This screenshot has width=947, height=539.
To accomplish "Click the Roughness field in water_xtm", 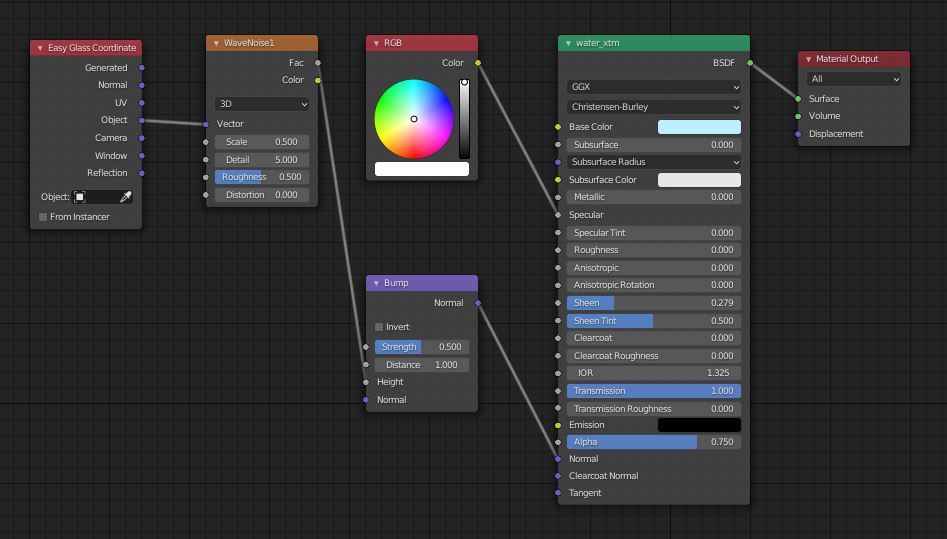I will tap(653, 250).
